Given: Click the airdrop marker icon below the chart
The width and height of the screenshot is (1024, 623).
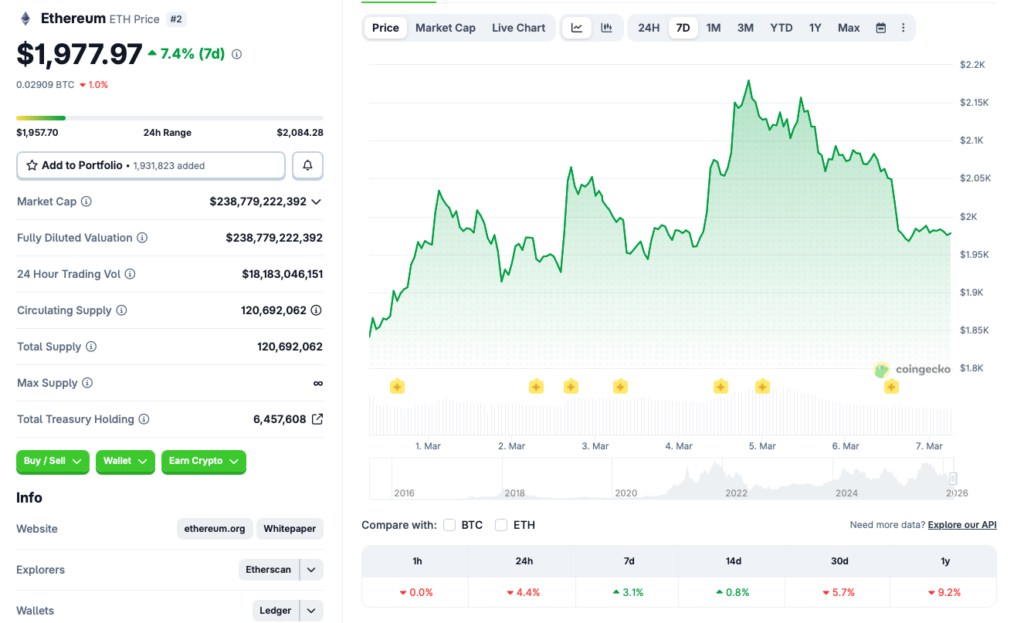Looking at the screenshot, I should pyautogui.click(x=398, y=385).
